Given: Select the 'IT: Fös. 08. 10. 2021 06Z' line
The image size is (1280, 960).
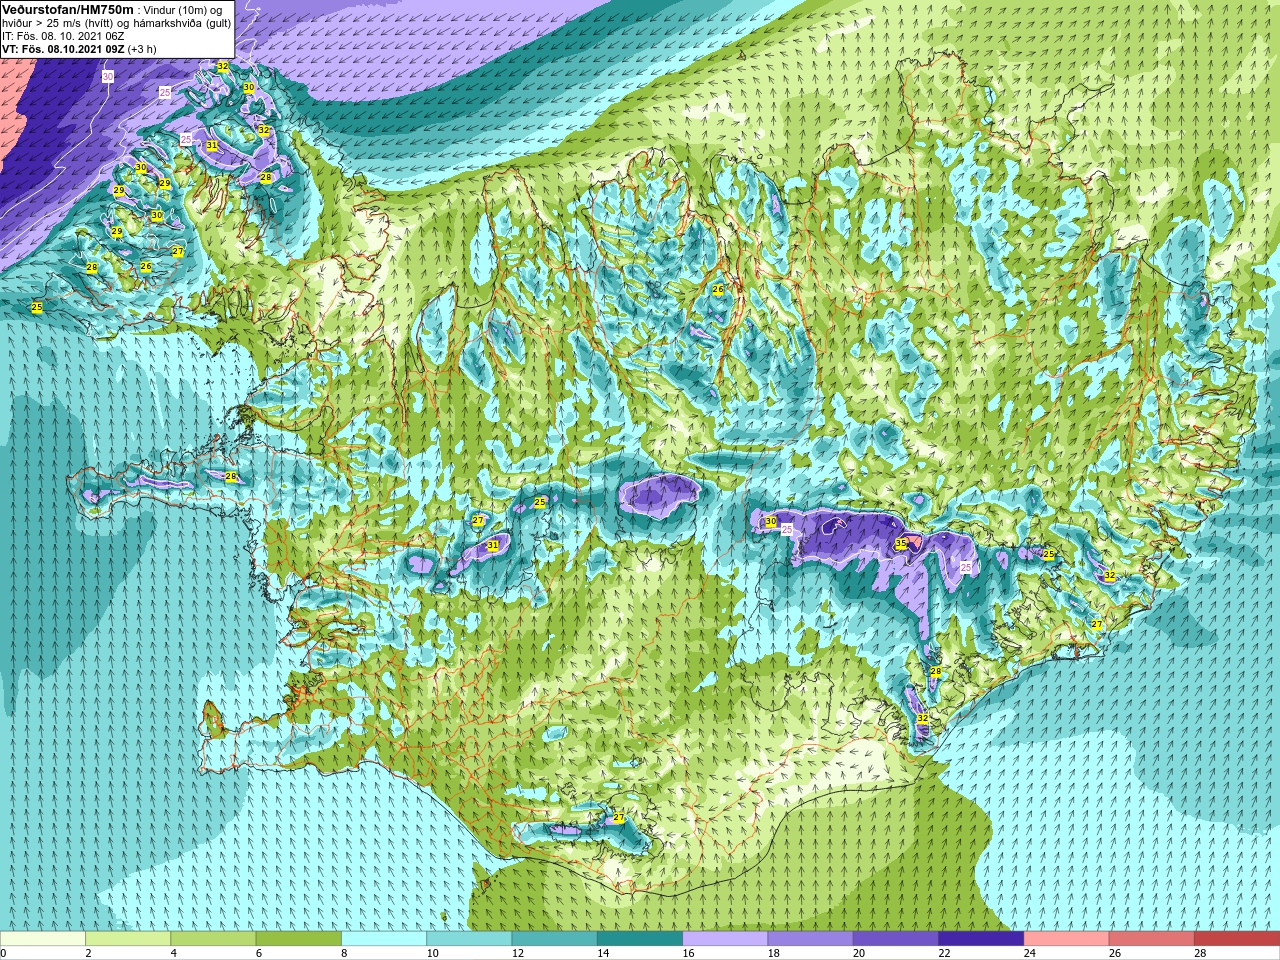Looking at the screenshot, I should pyautogui.click(x=63, y=35).
